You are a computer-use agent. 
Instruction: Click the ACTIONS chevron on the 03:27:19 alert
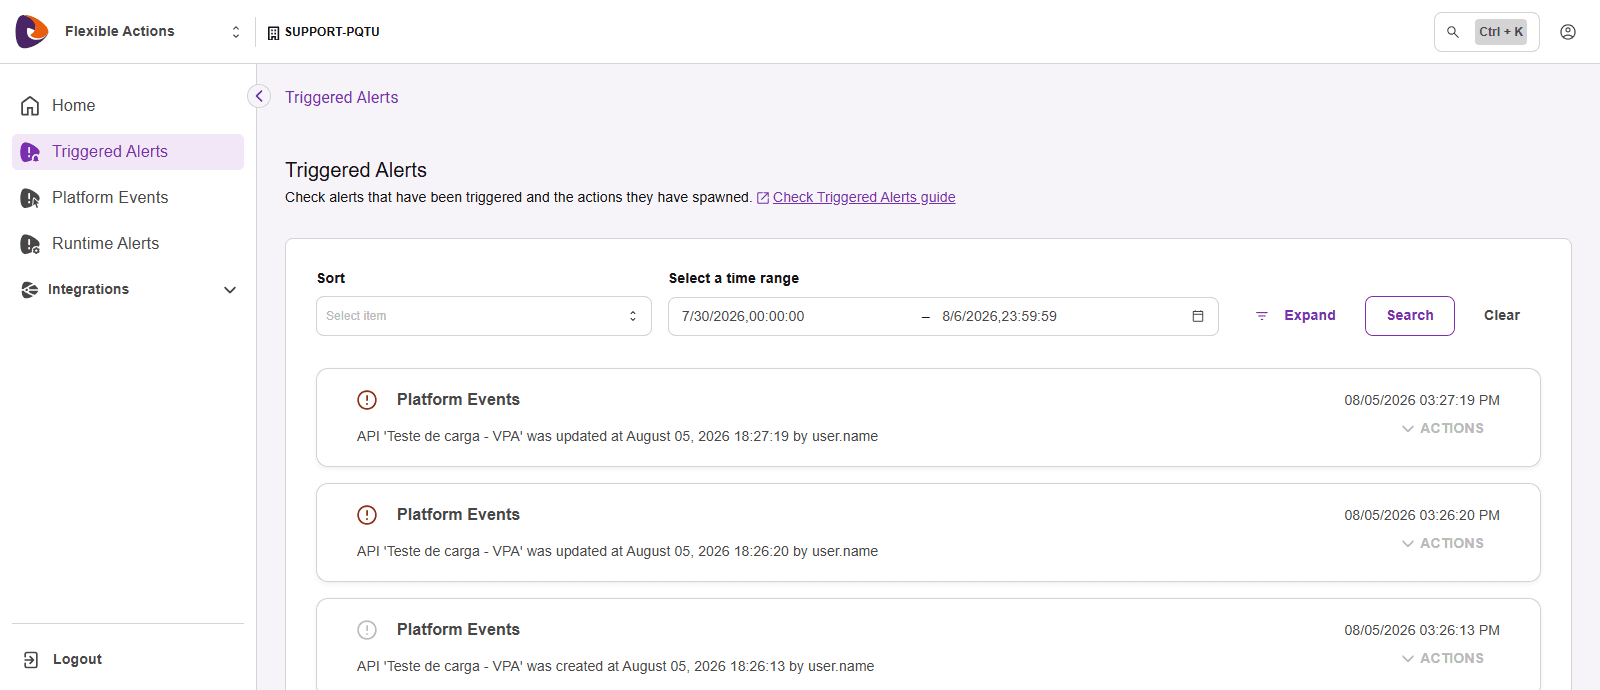pyautogui.click(x=1408, y=429)
